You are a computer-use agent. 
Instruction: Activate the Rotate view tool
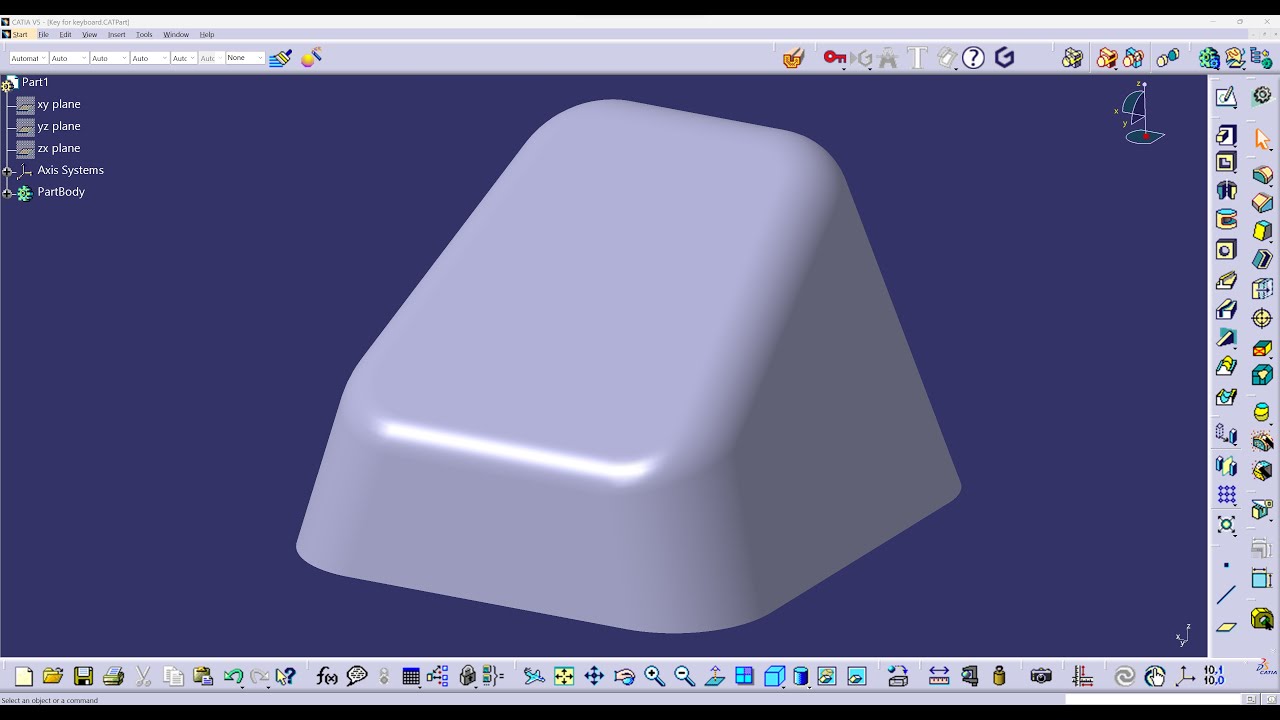(x=625, y=677)
